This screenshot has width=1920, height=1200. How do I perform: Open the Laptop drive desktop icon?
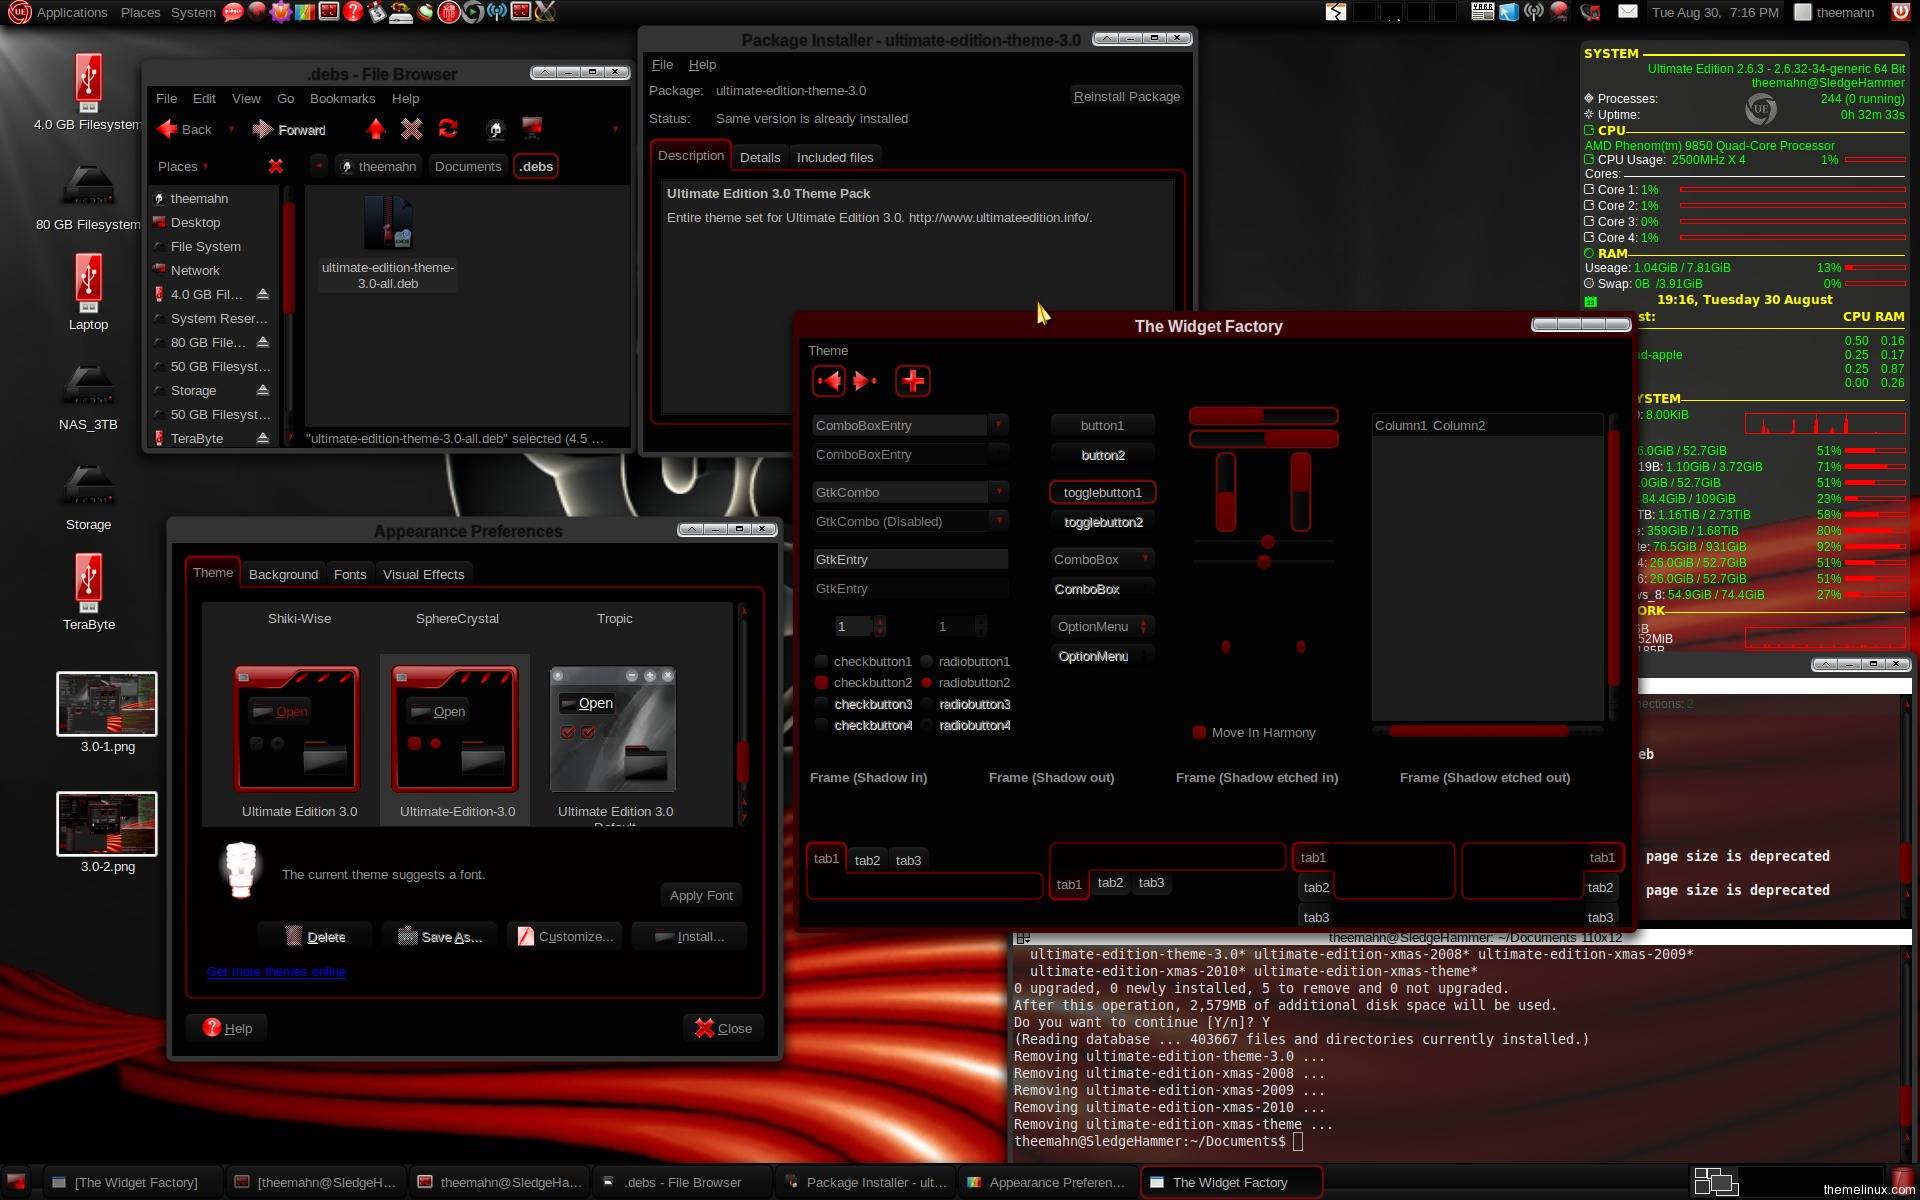click(x=88, y=283)
